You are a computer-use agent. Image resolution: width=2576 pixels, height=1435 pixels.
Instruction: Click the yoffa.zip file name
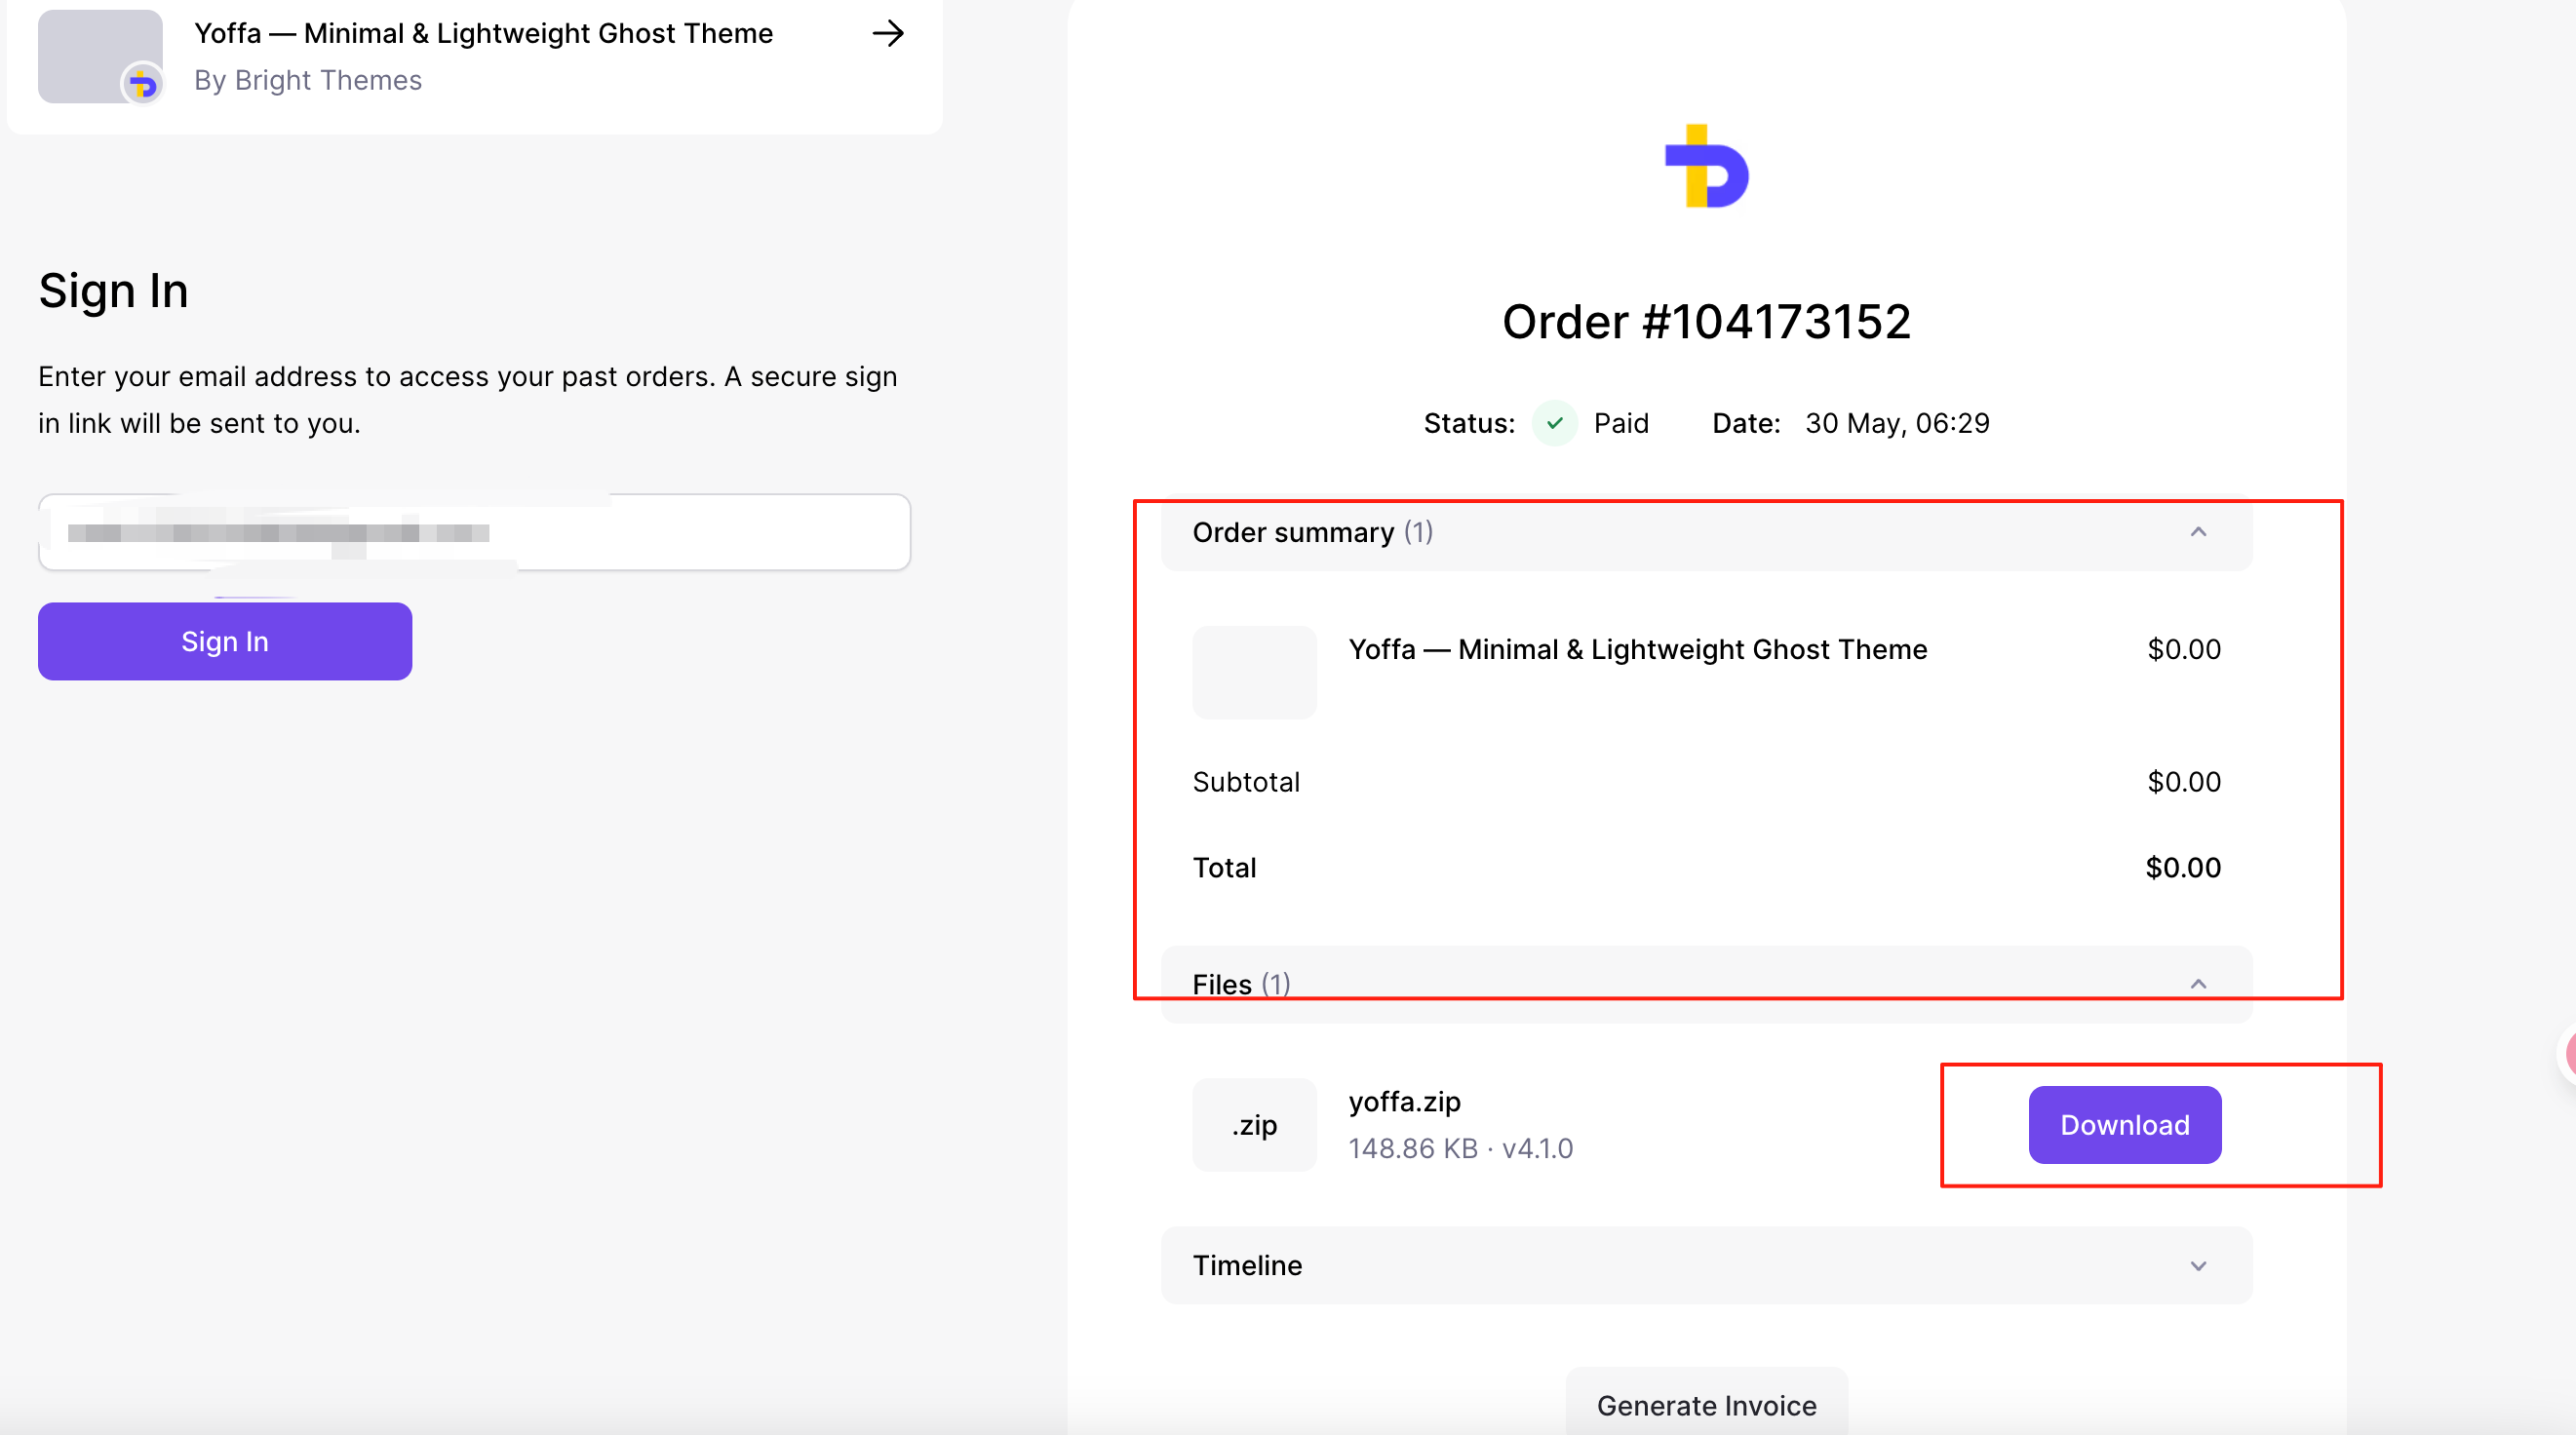click(x=1404, y=1101)
